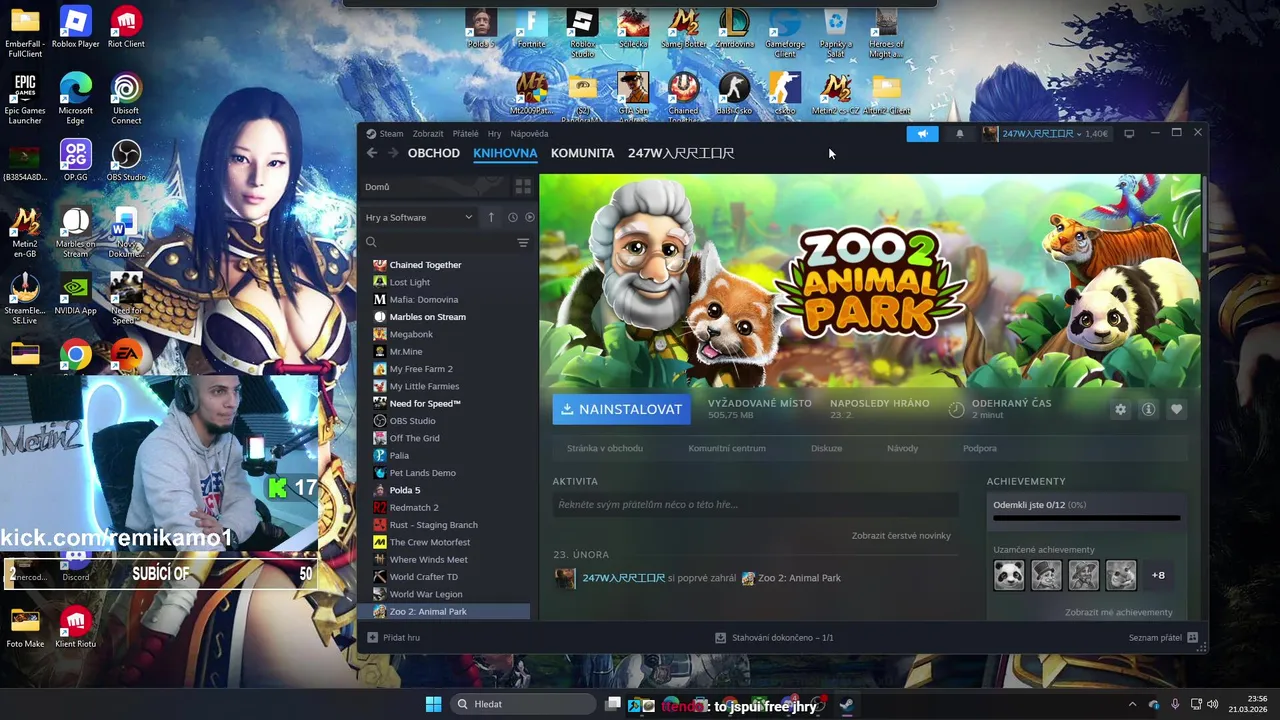Open the taskbar volume icon
Image resolution: width=1280 pixels, height=720 pixels.
coord(1212,704)
